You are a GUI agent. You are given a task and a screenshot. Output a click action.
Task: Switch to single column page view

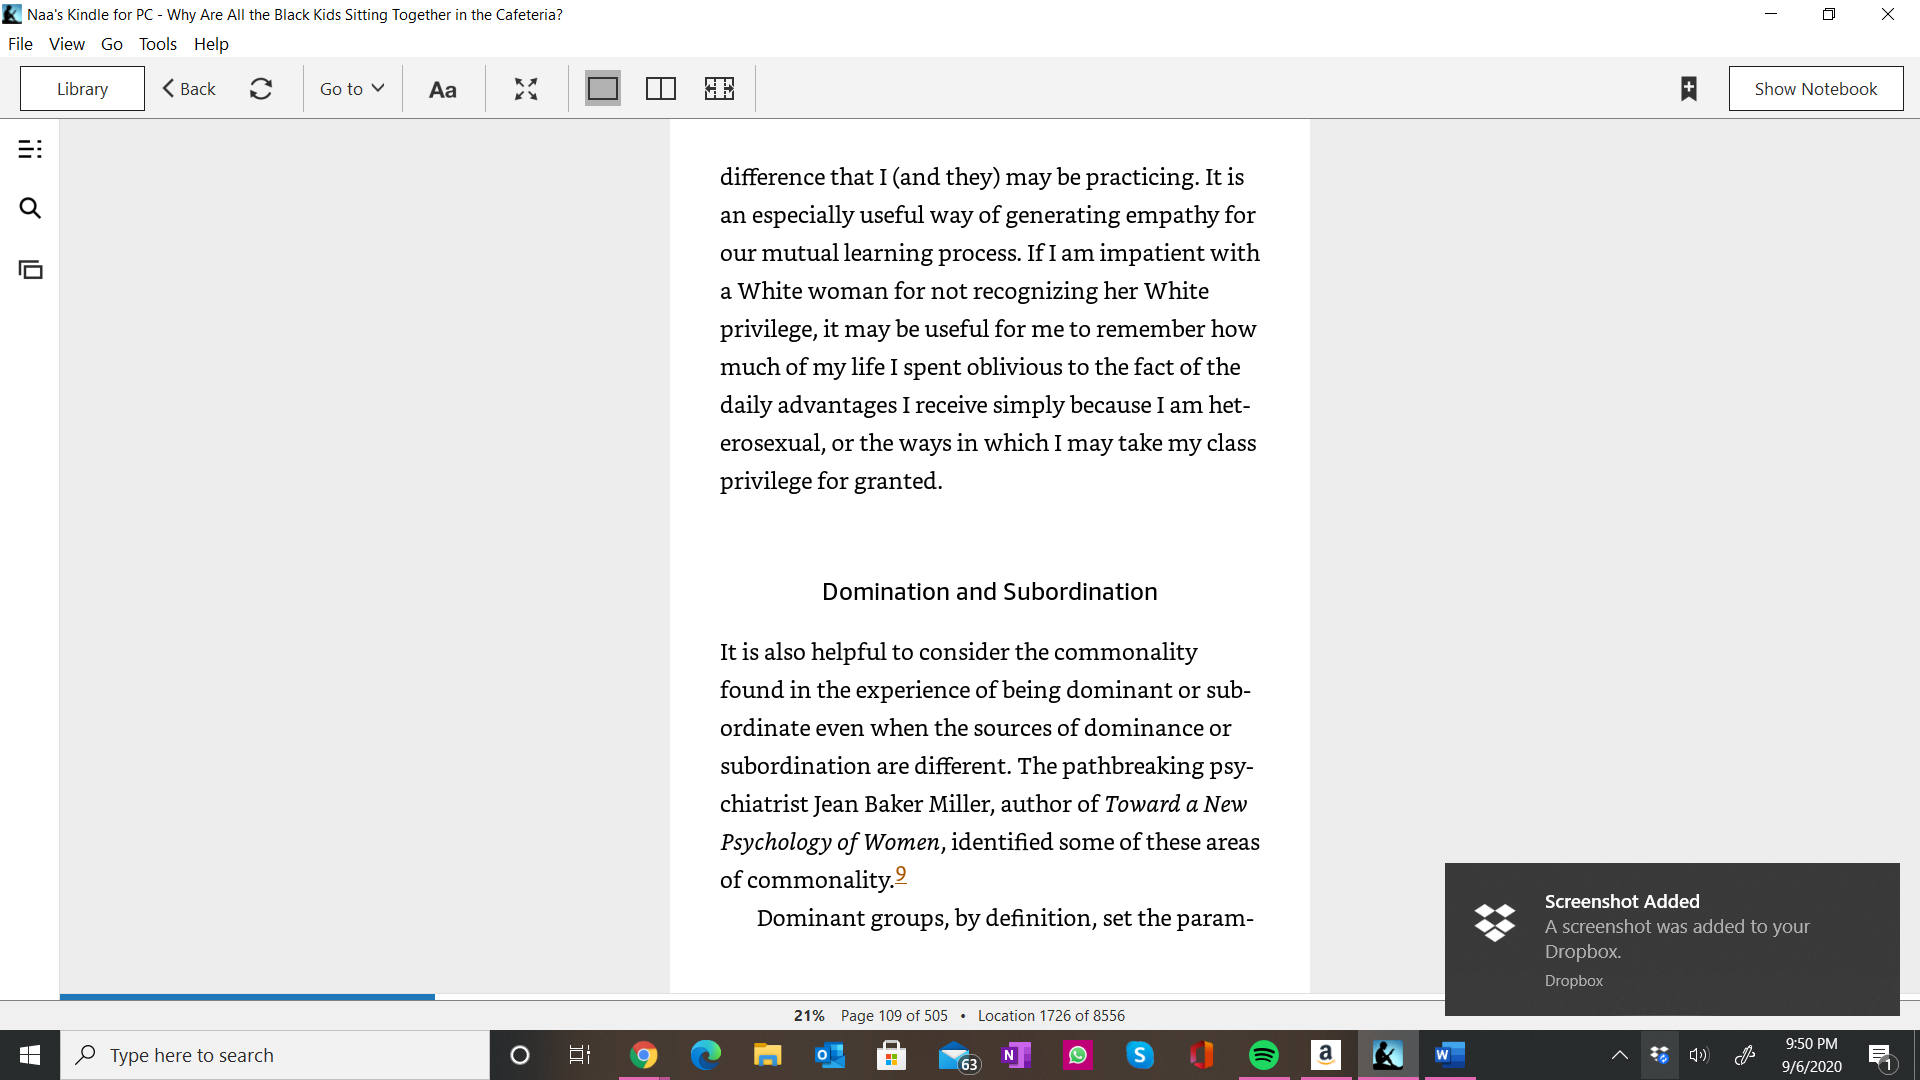pos(603,89)
